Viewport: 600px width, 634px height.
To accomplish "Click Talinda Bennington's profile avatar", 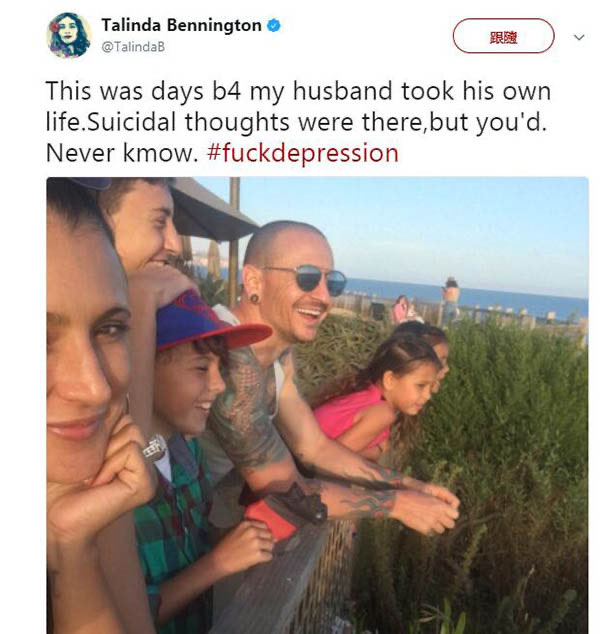I will click(x=69, y=35).
